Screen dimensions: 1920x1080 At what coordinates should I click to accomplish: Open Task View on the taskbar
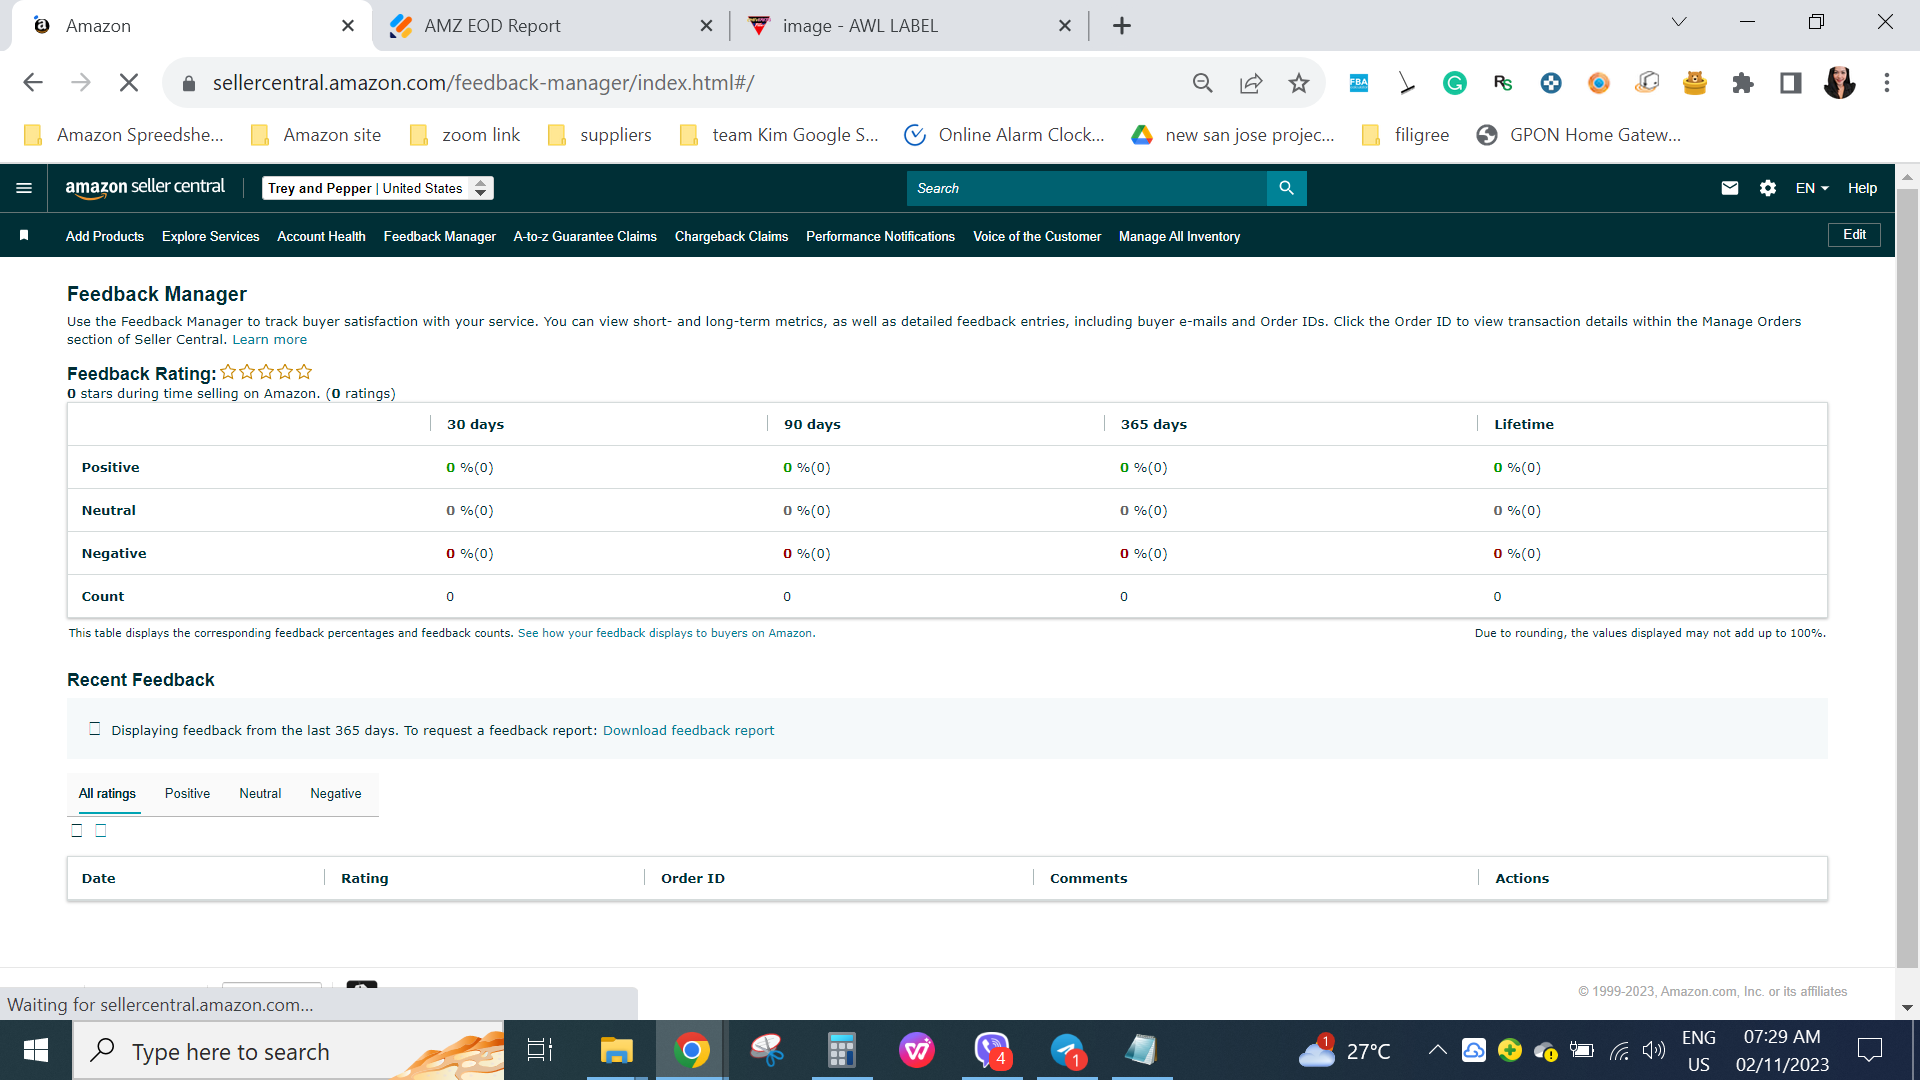click(540, 1051)
